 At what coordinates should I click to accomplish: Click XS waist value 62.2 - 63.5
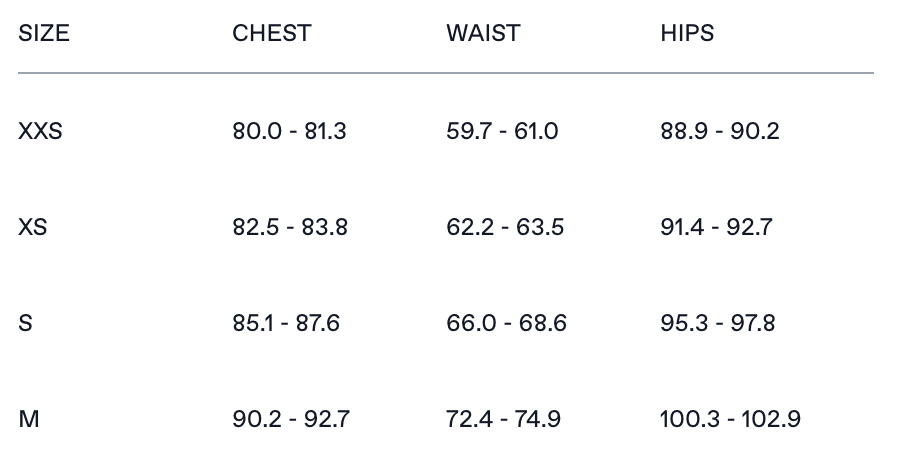pyautogui.click(x=505, y=227)
